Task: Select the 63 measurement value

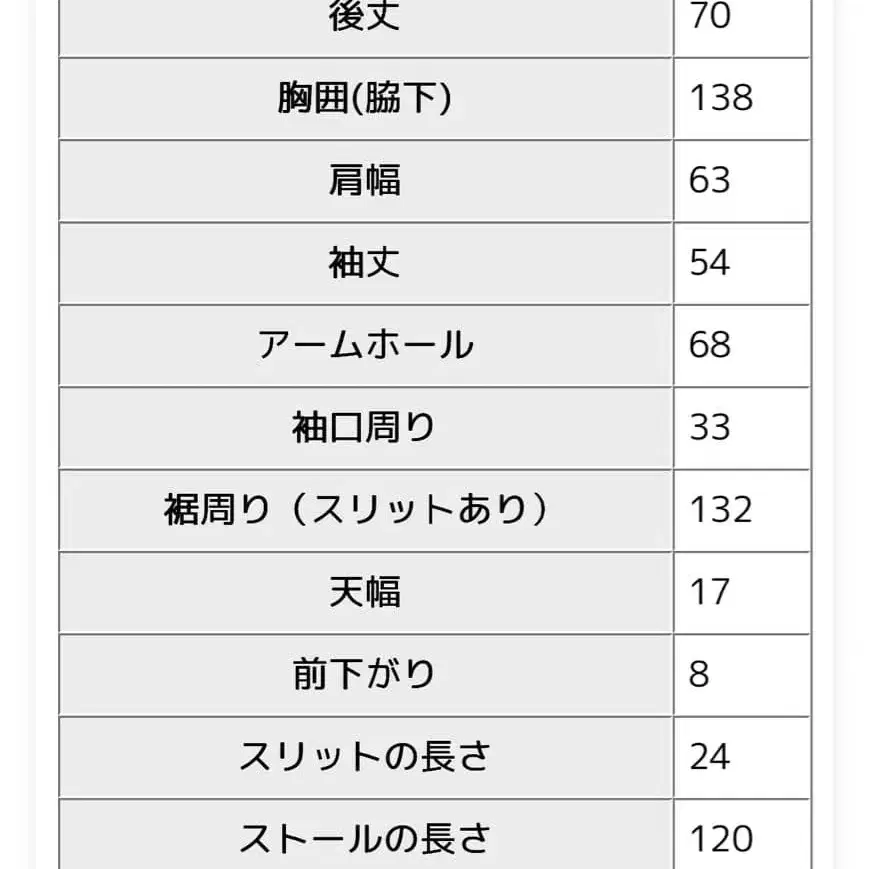Action: pyautogui.click(x=709, y=181)
